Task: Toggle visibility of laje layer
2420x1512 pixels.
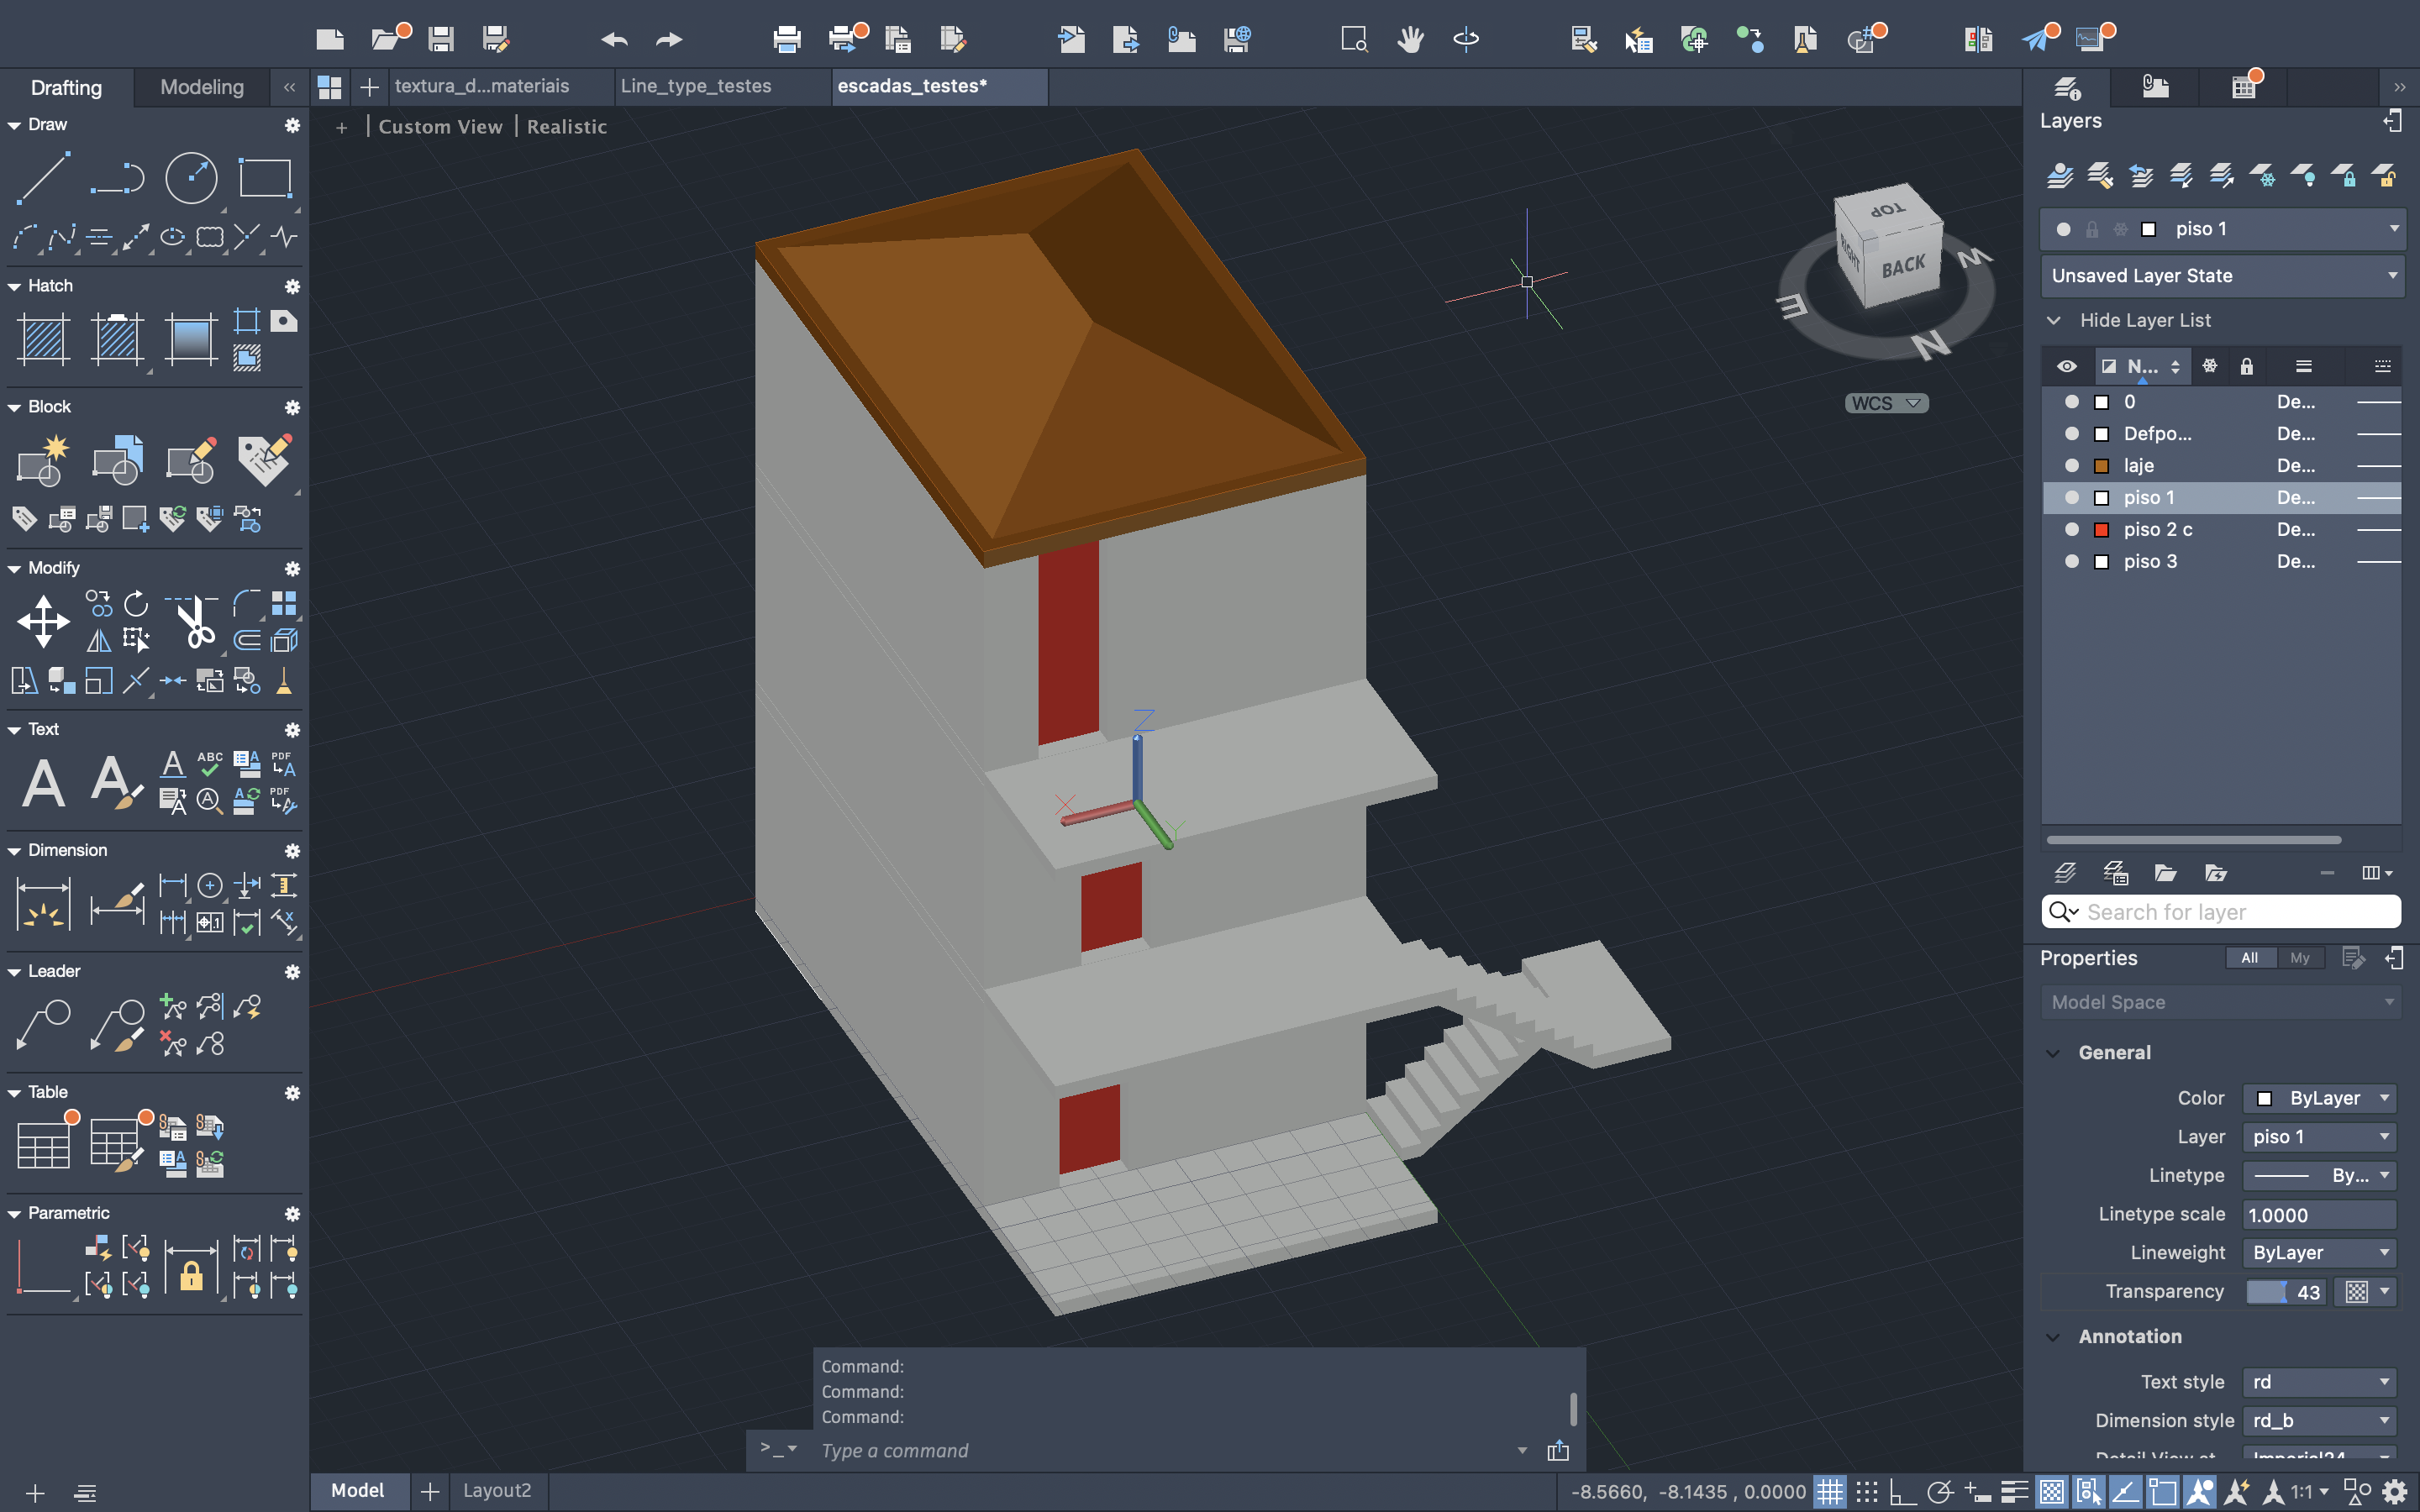Action: pyautogui.click(x=2071, y=466)
